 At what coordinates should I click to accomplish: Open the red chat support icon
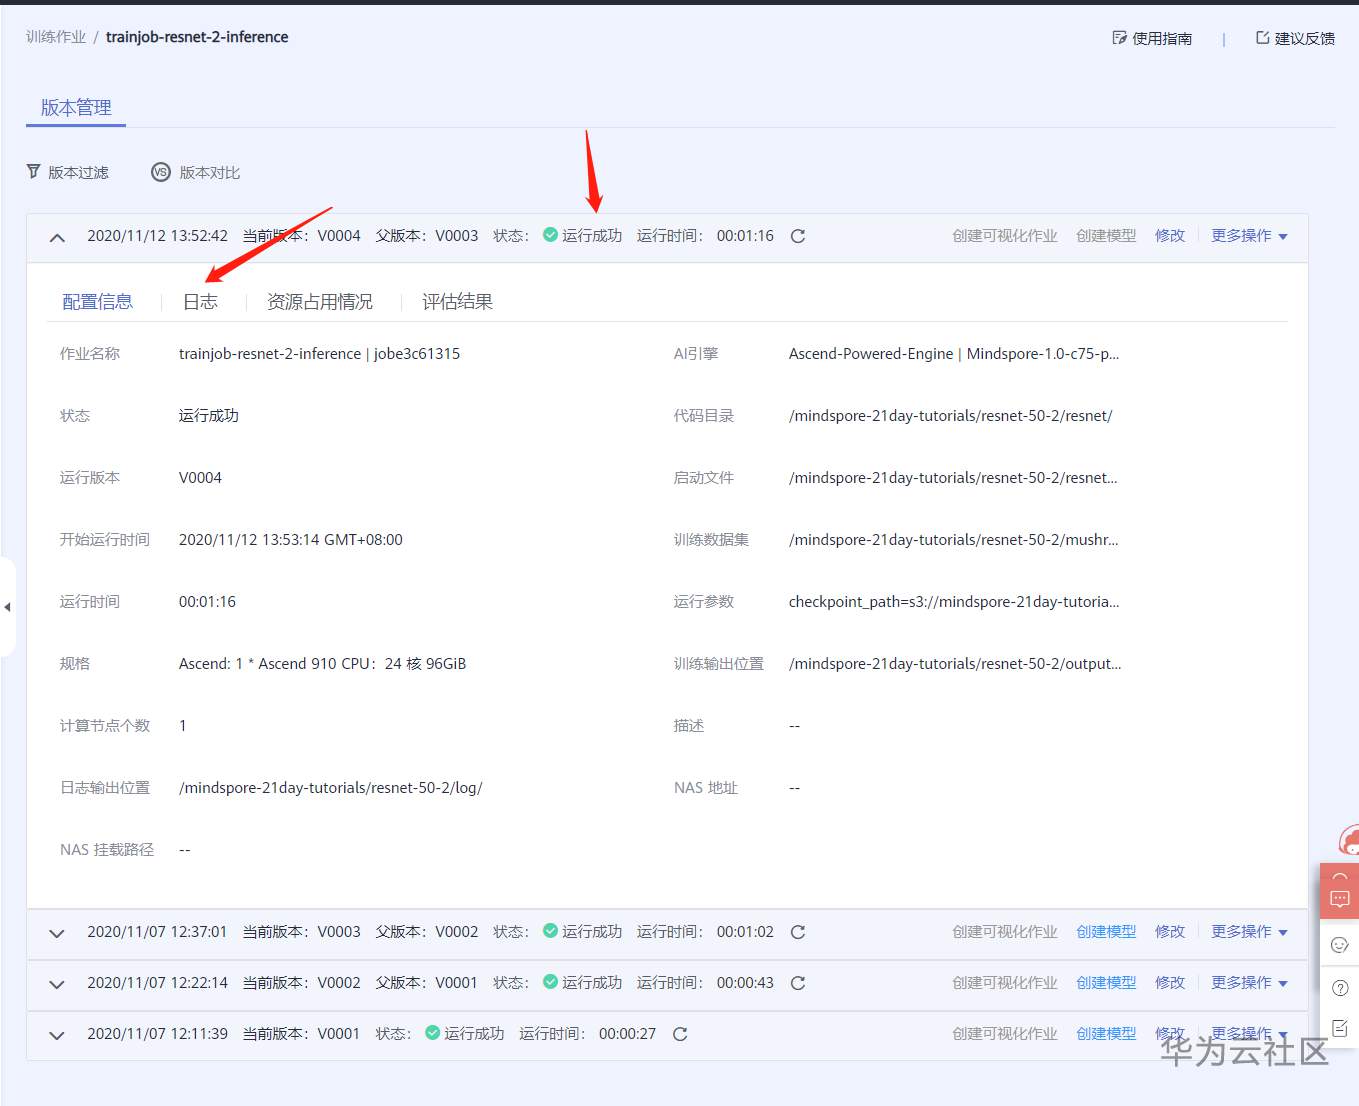[1340, 899]
